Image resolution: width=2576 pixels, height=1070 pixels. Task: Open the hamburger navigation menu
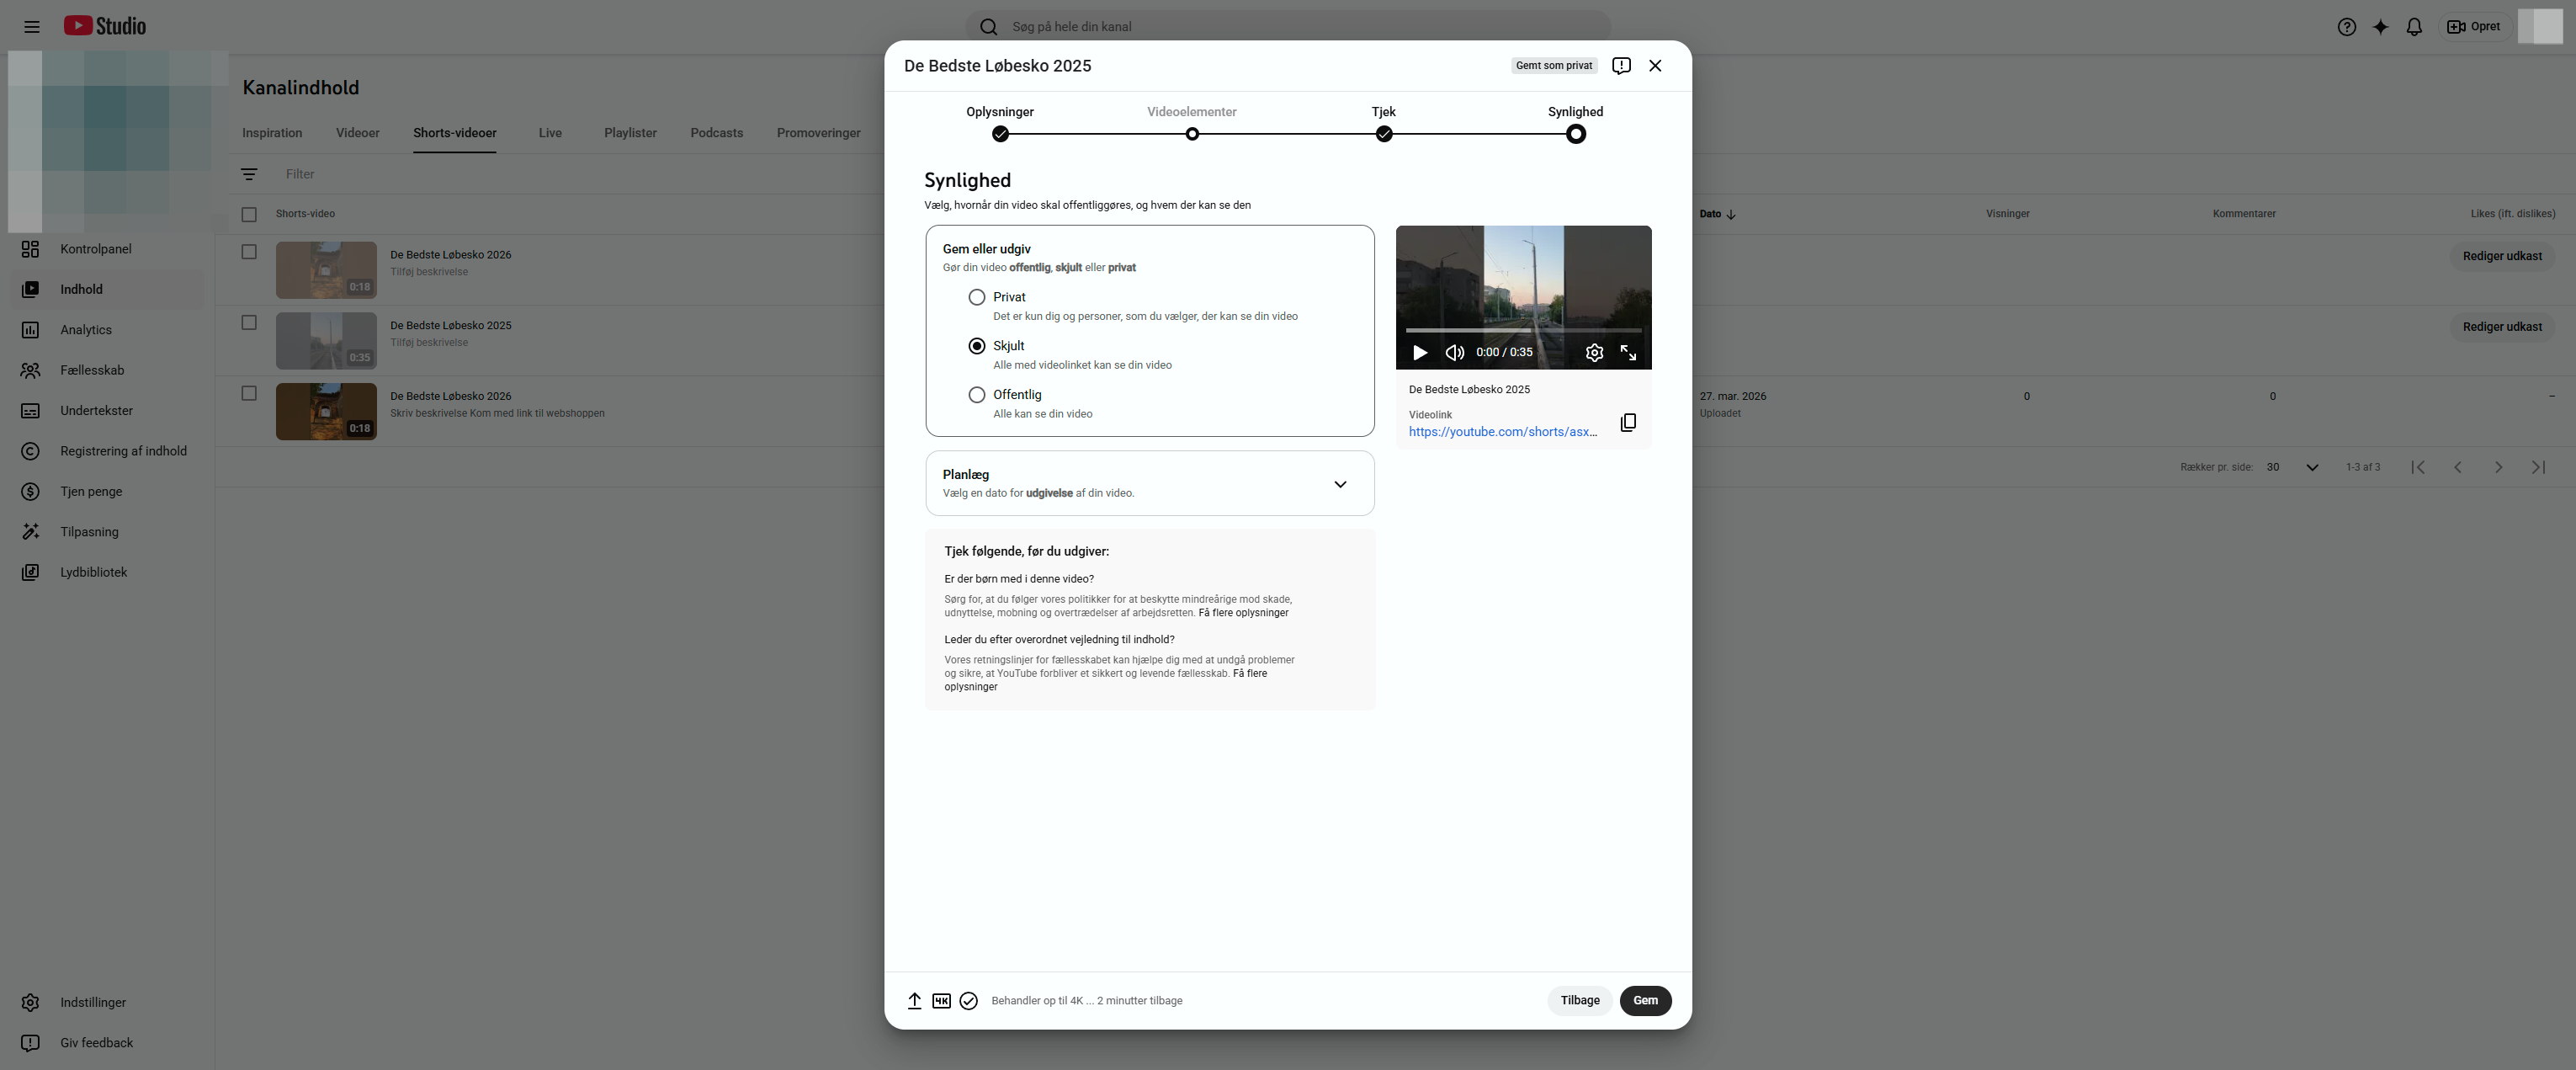31,27
